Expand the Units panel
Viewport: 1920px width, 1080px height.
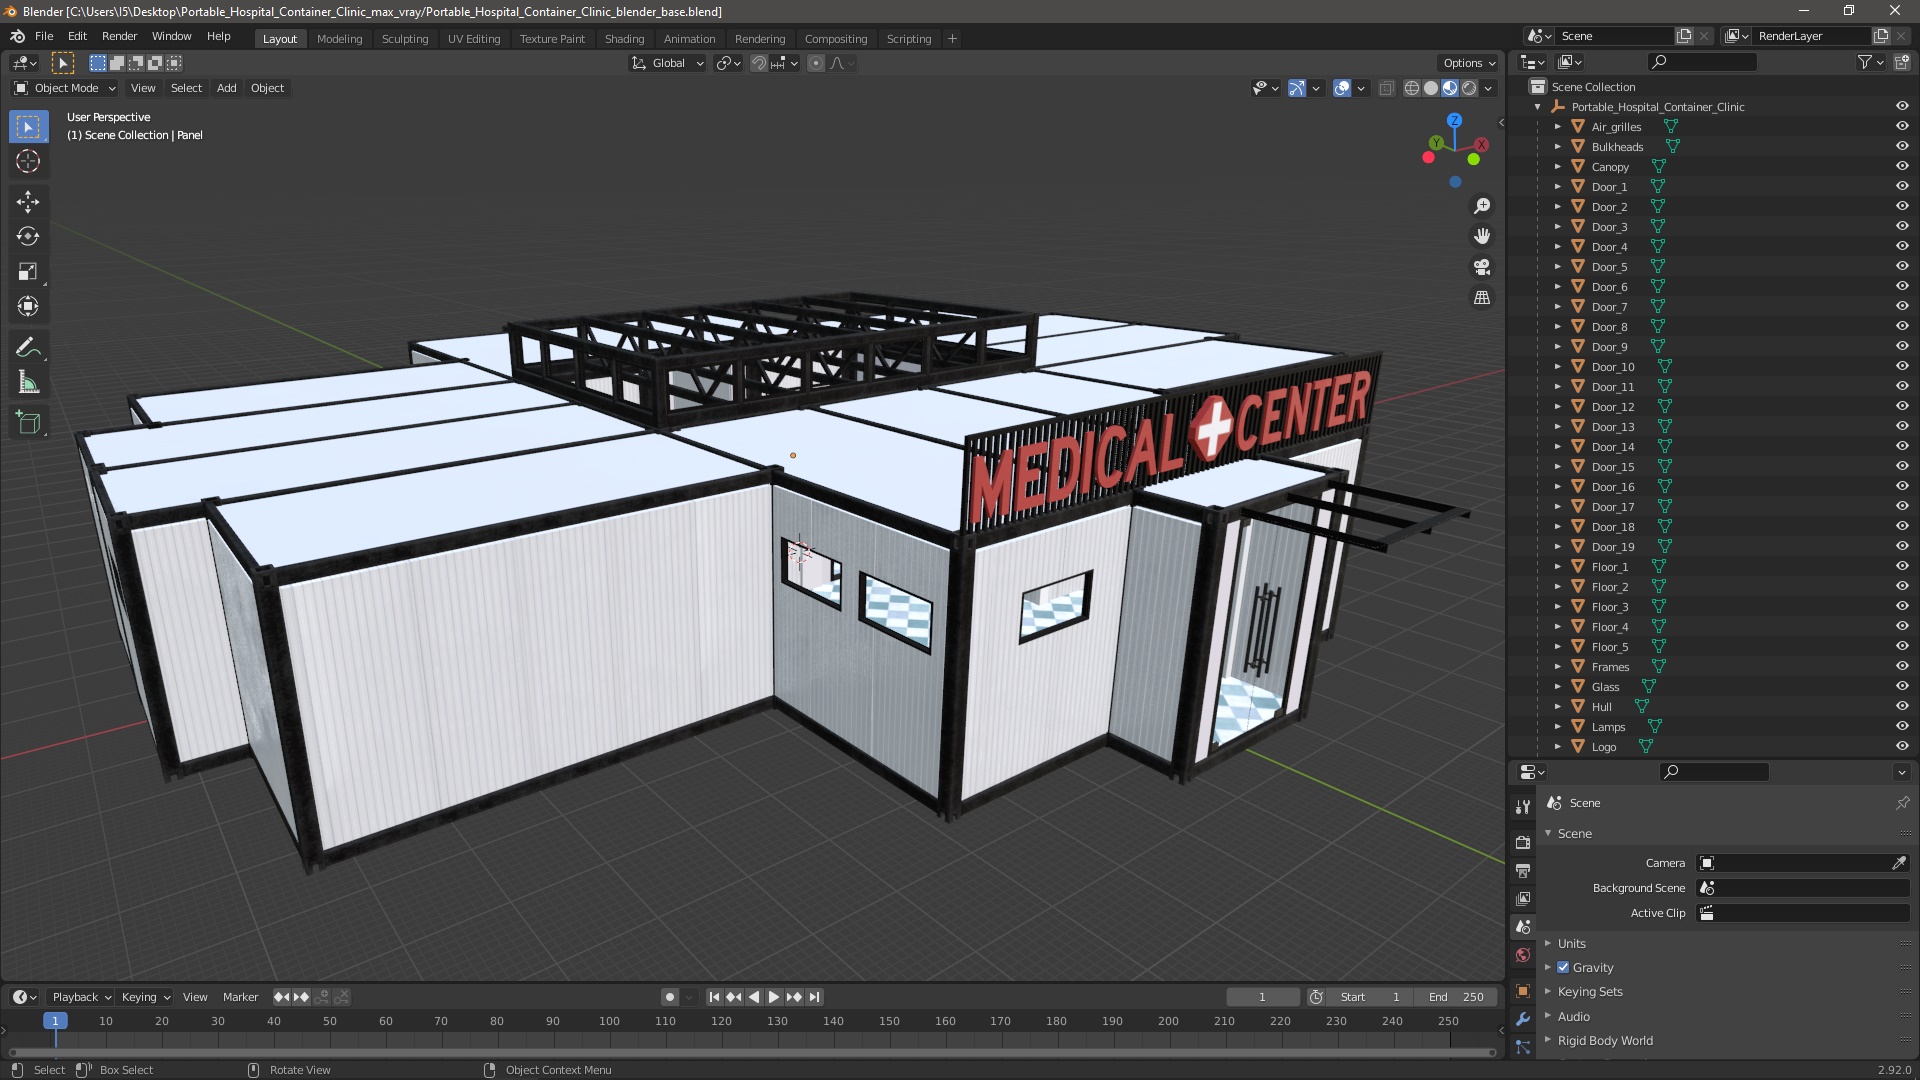(1571, 943)
